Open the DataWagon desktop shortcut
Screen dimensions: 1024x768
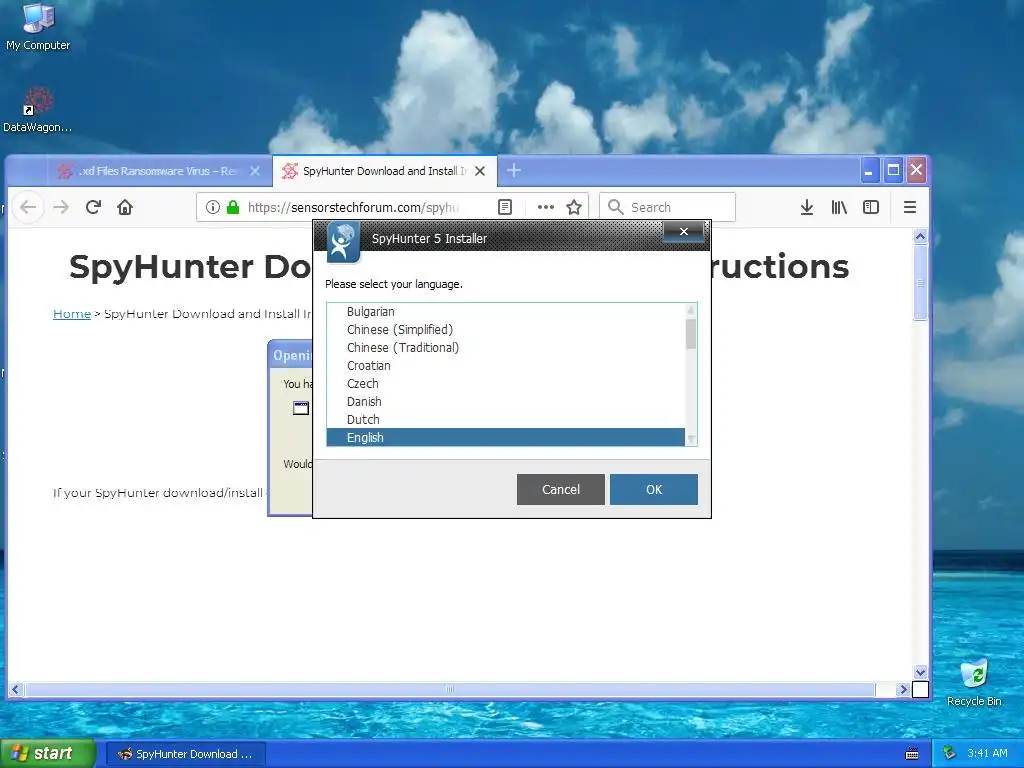click(38, 110)
